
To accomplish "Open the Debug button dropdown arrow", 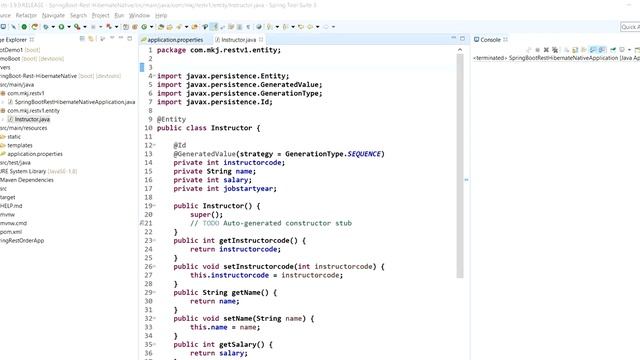I will [x=53, y=27].
